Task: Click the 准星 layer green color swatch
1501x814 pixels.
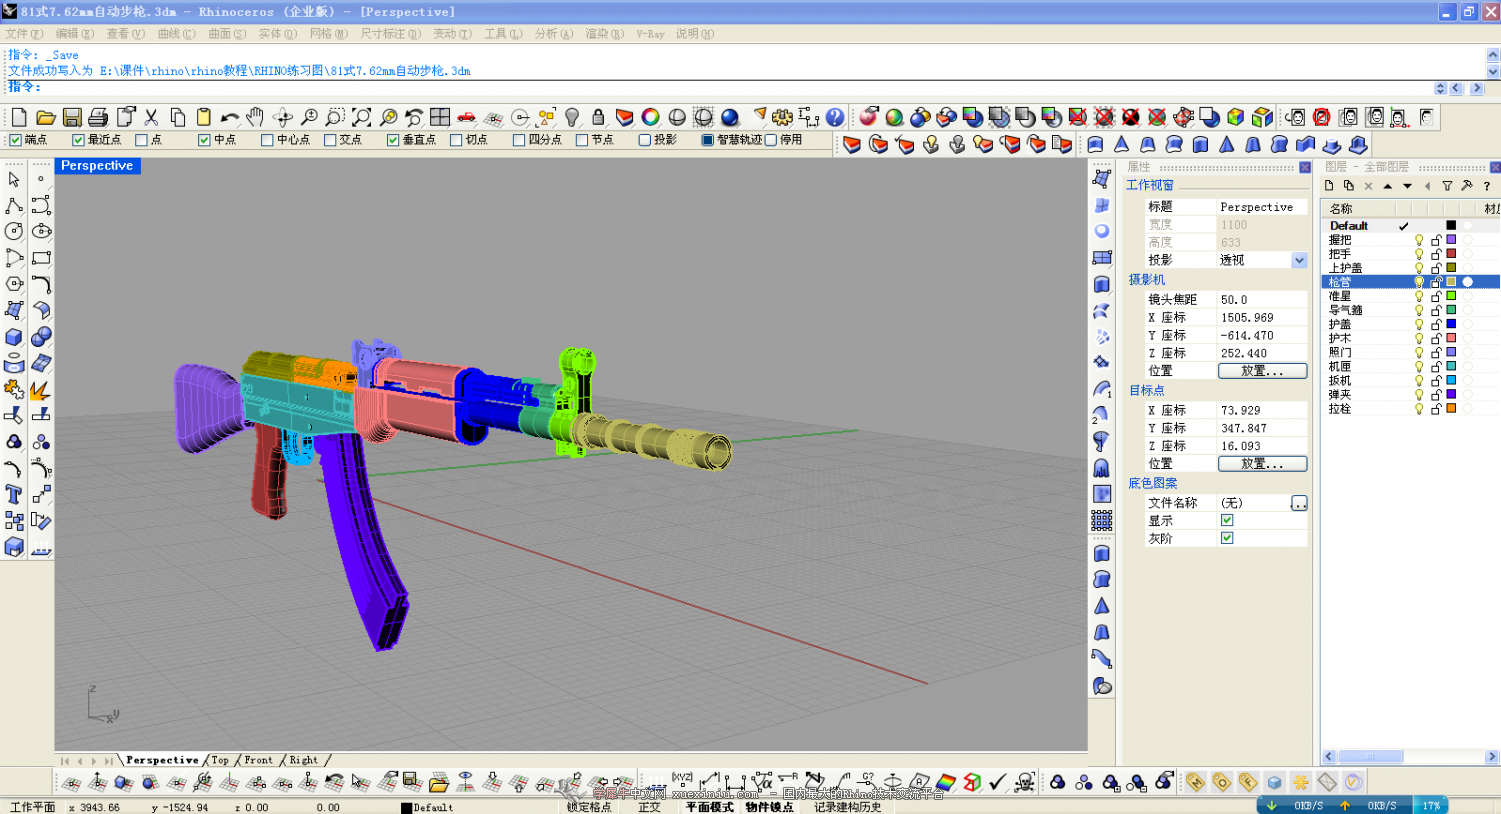Action: 1451,296
